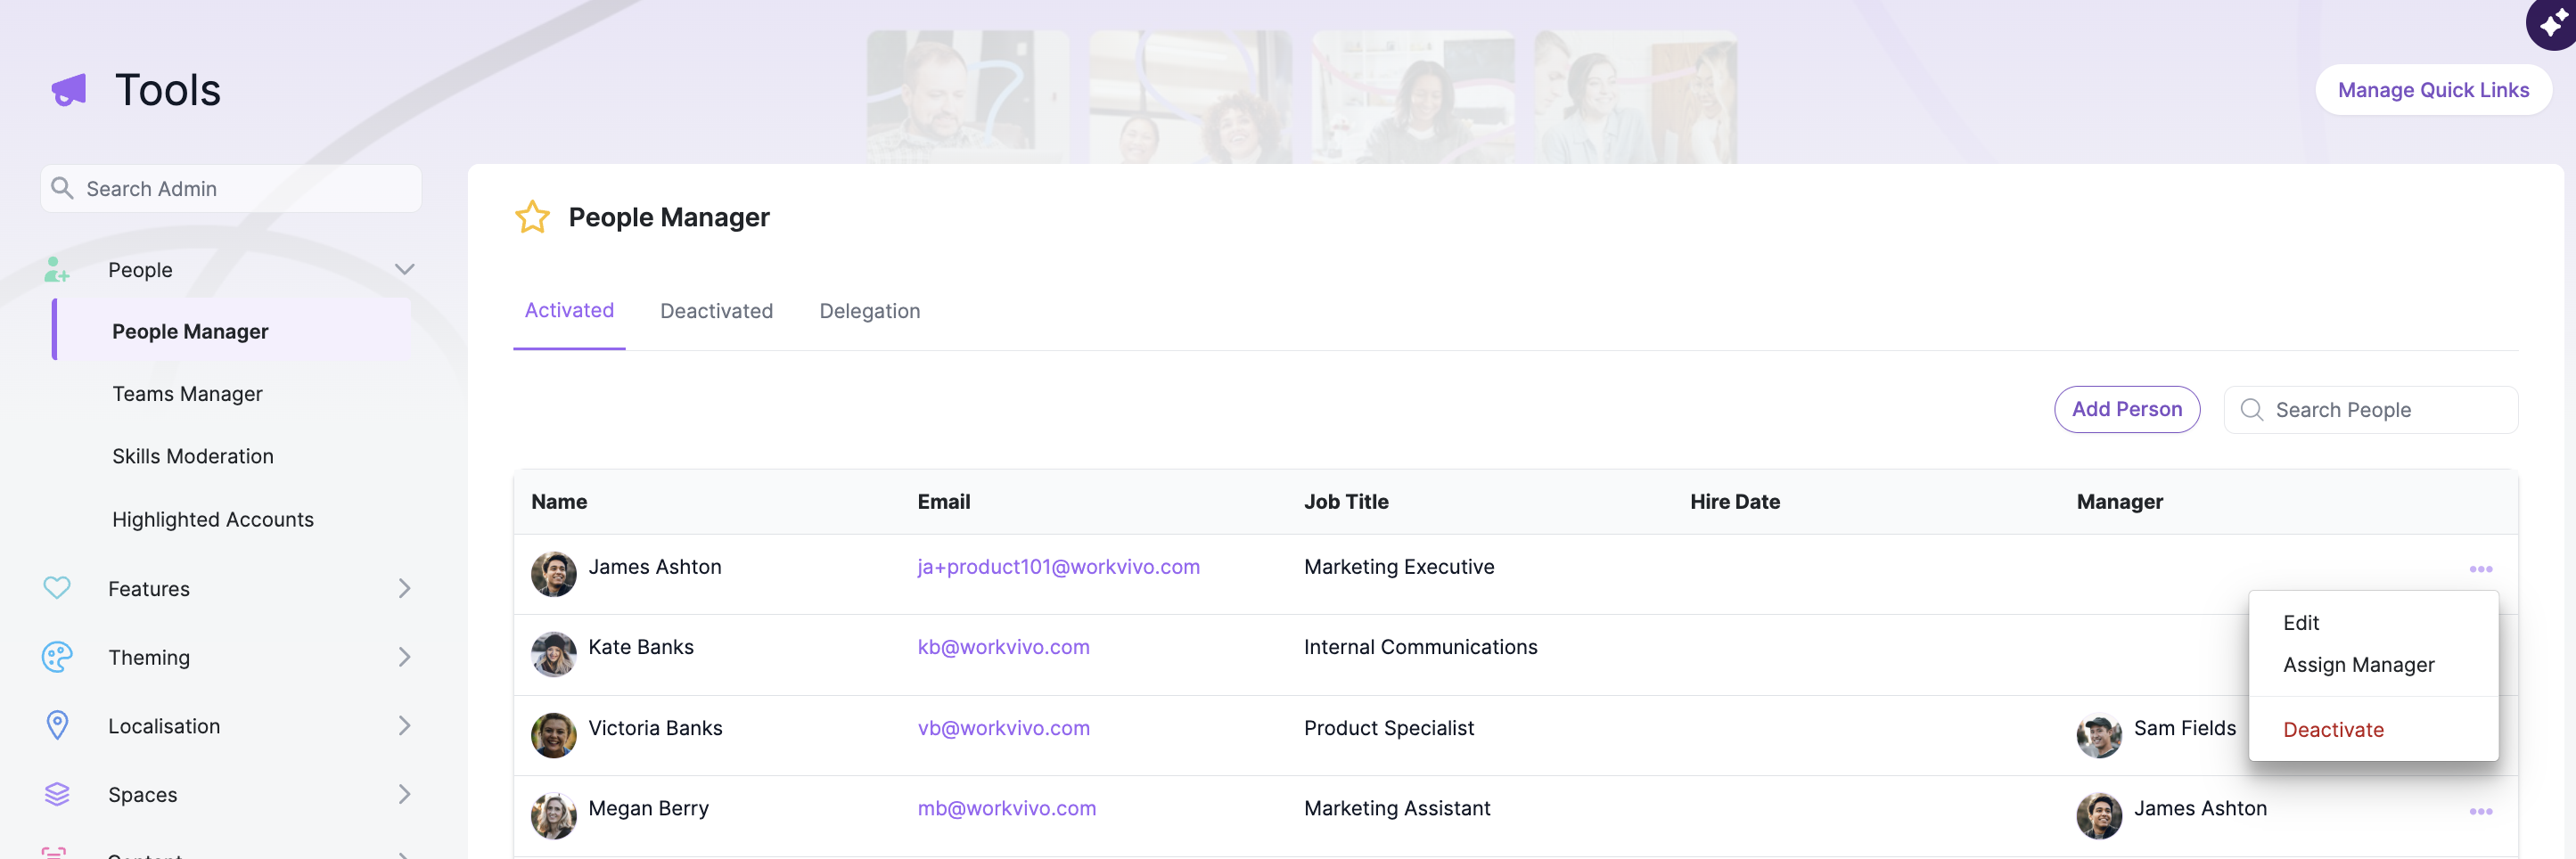Open James Ashton row options ellipsis

[2480, 569]
